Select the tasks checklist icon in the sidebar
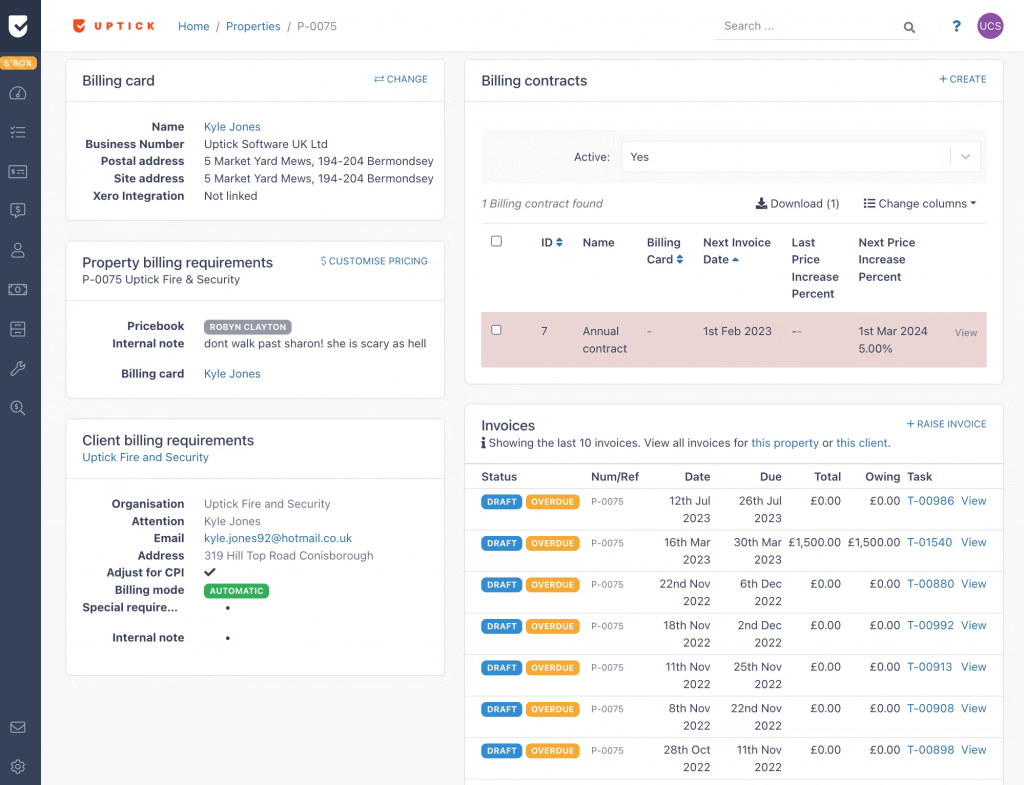 pos(19,132)
